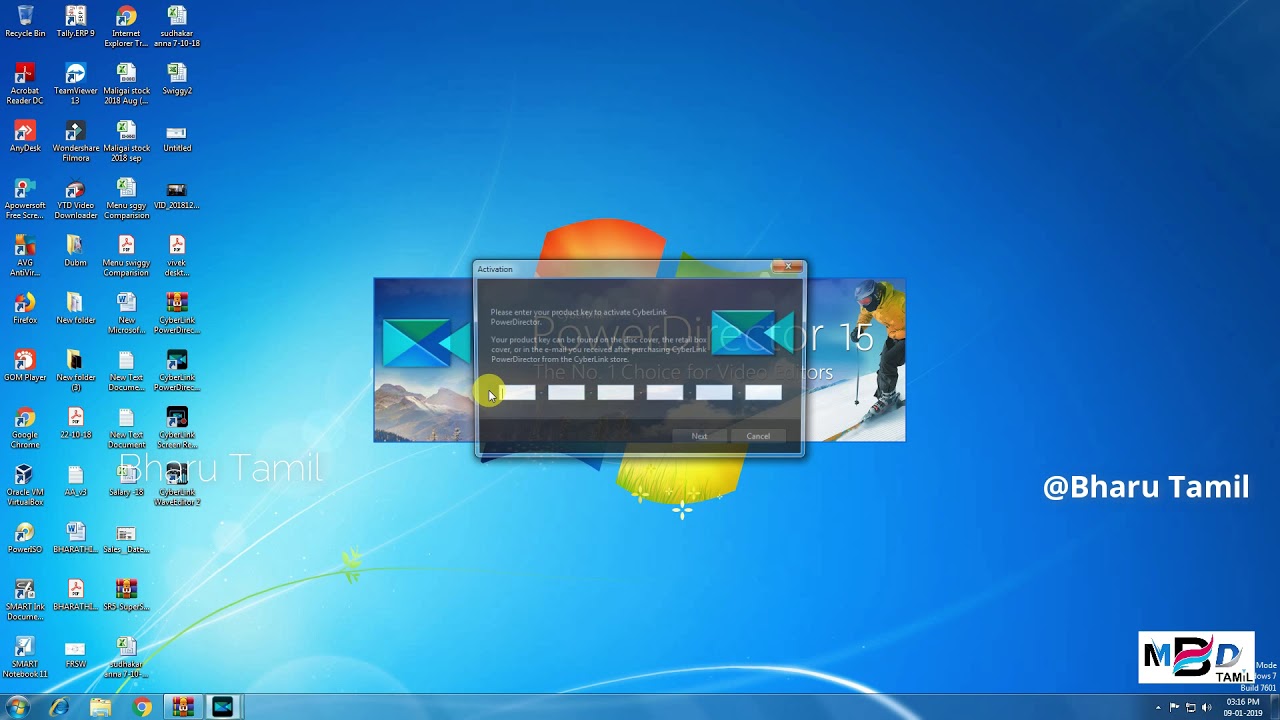Viewport: 1280px width, 720px height.
Task: Click the sixth product key field
Action: click(x=763, y=393)
